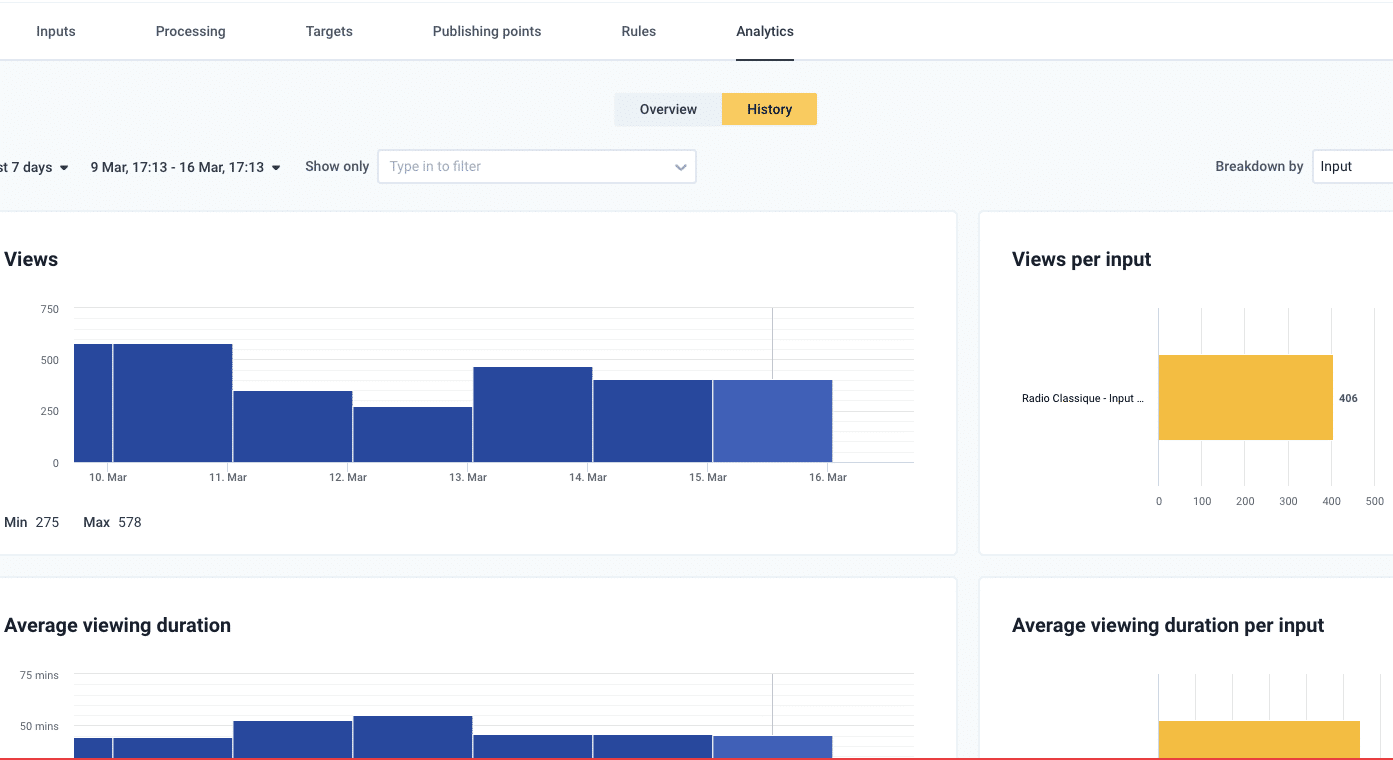Go to the Targets tab

pos(329,31)
